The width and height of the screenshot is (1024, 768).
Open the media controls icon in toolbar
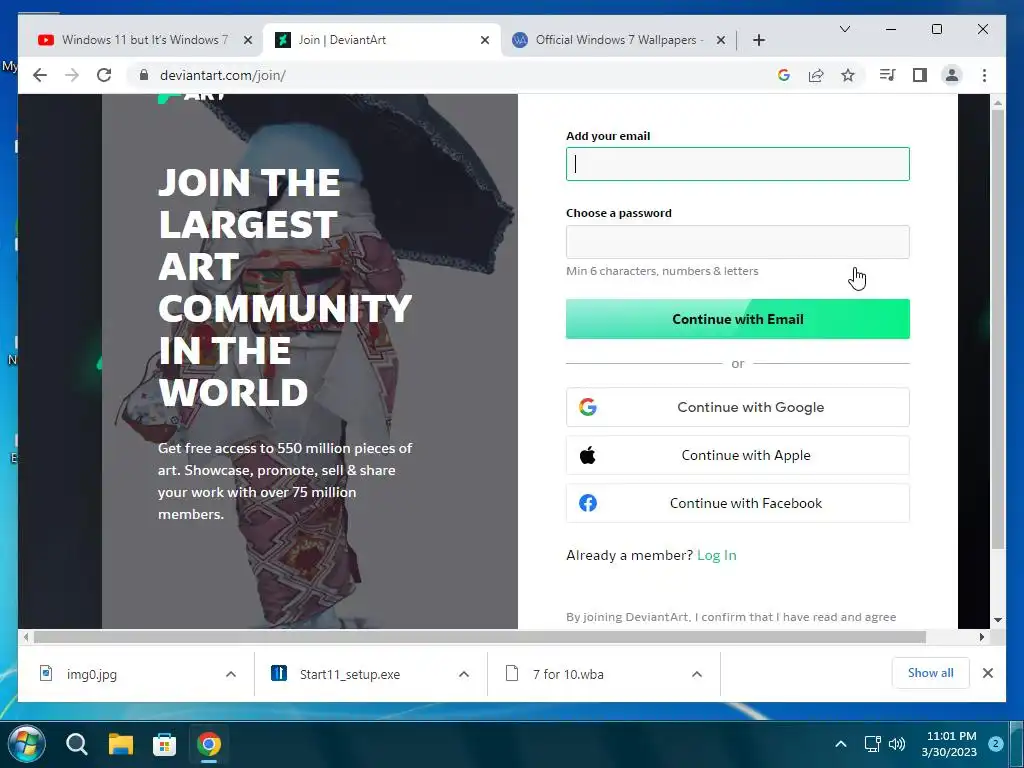coord(887,75)
